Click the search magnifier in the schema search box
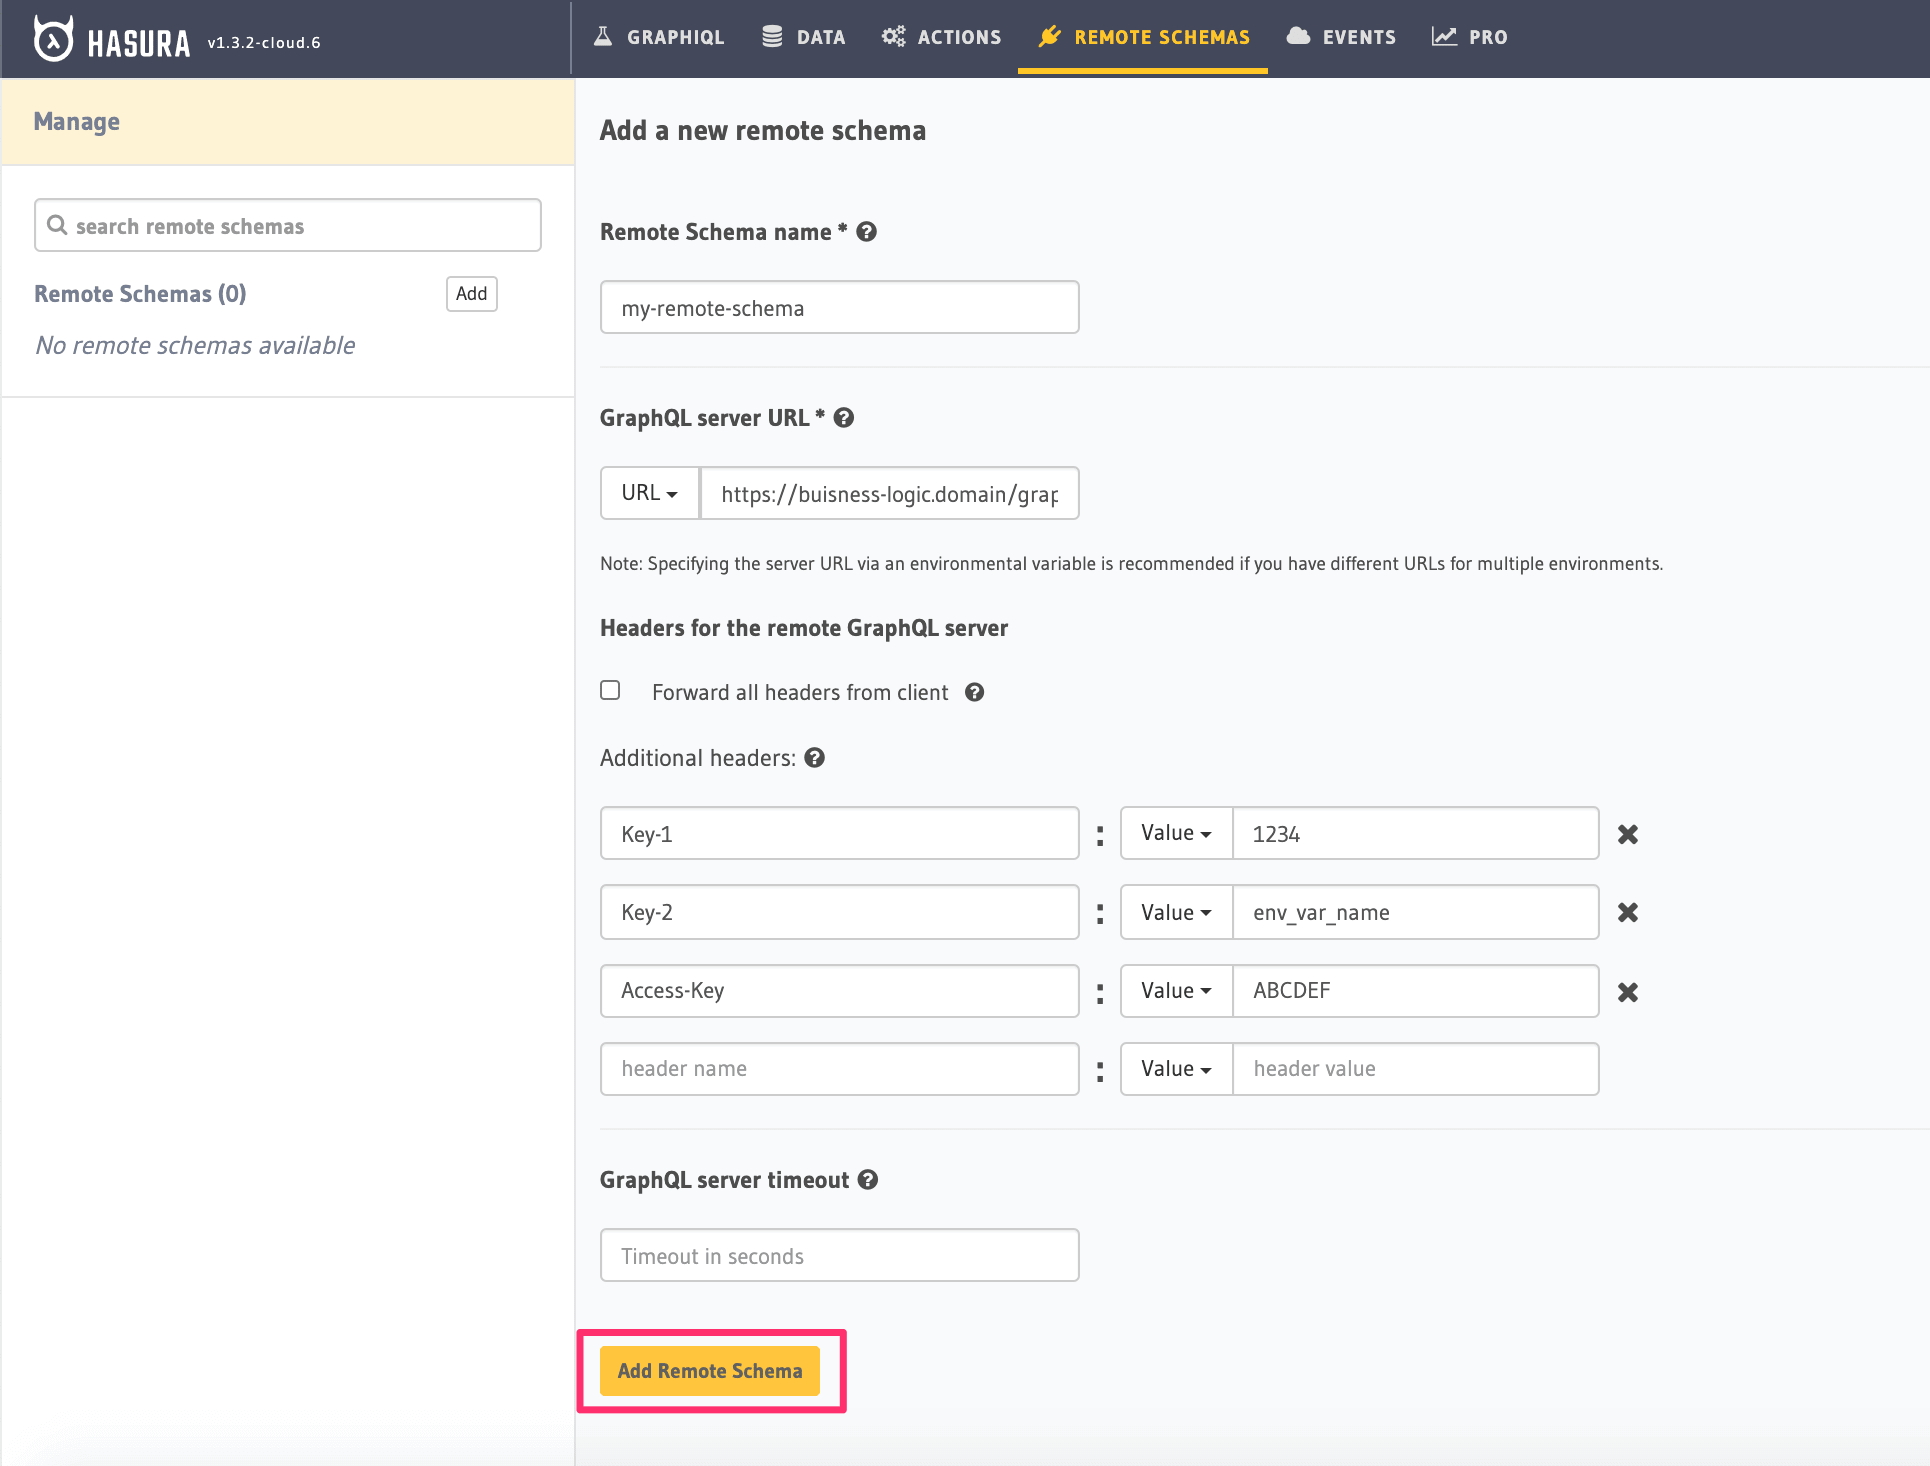Viewport: 1930px width, 1466px height. point(58,225)
